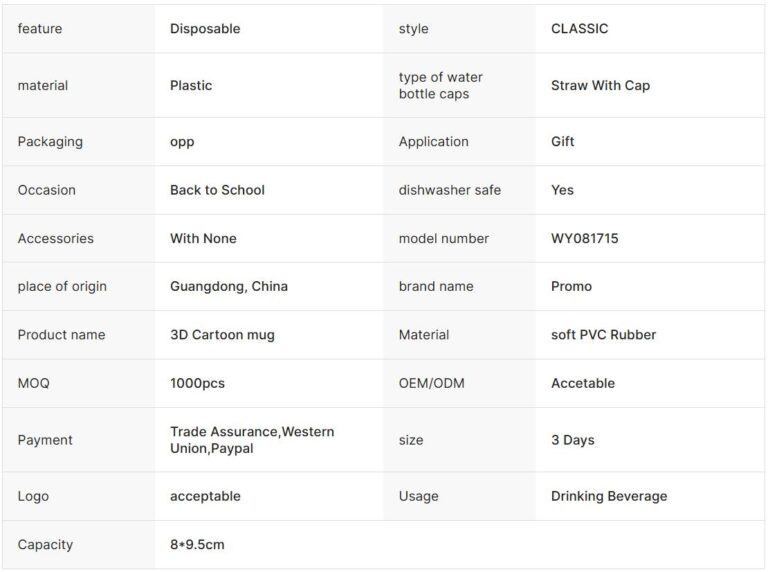Click the 'Drinking Beverage' usage value

pyautogui.click(x=609, y=496)
